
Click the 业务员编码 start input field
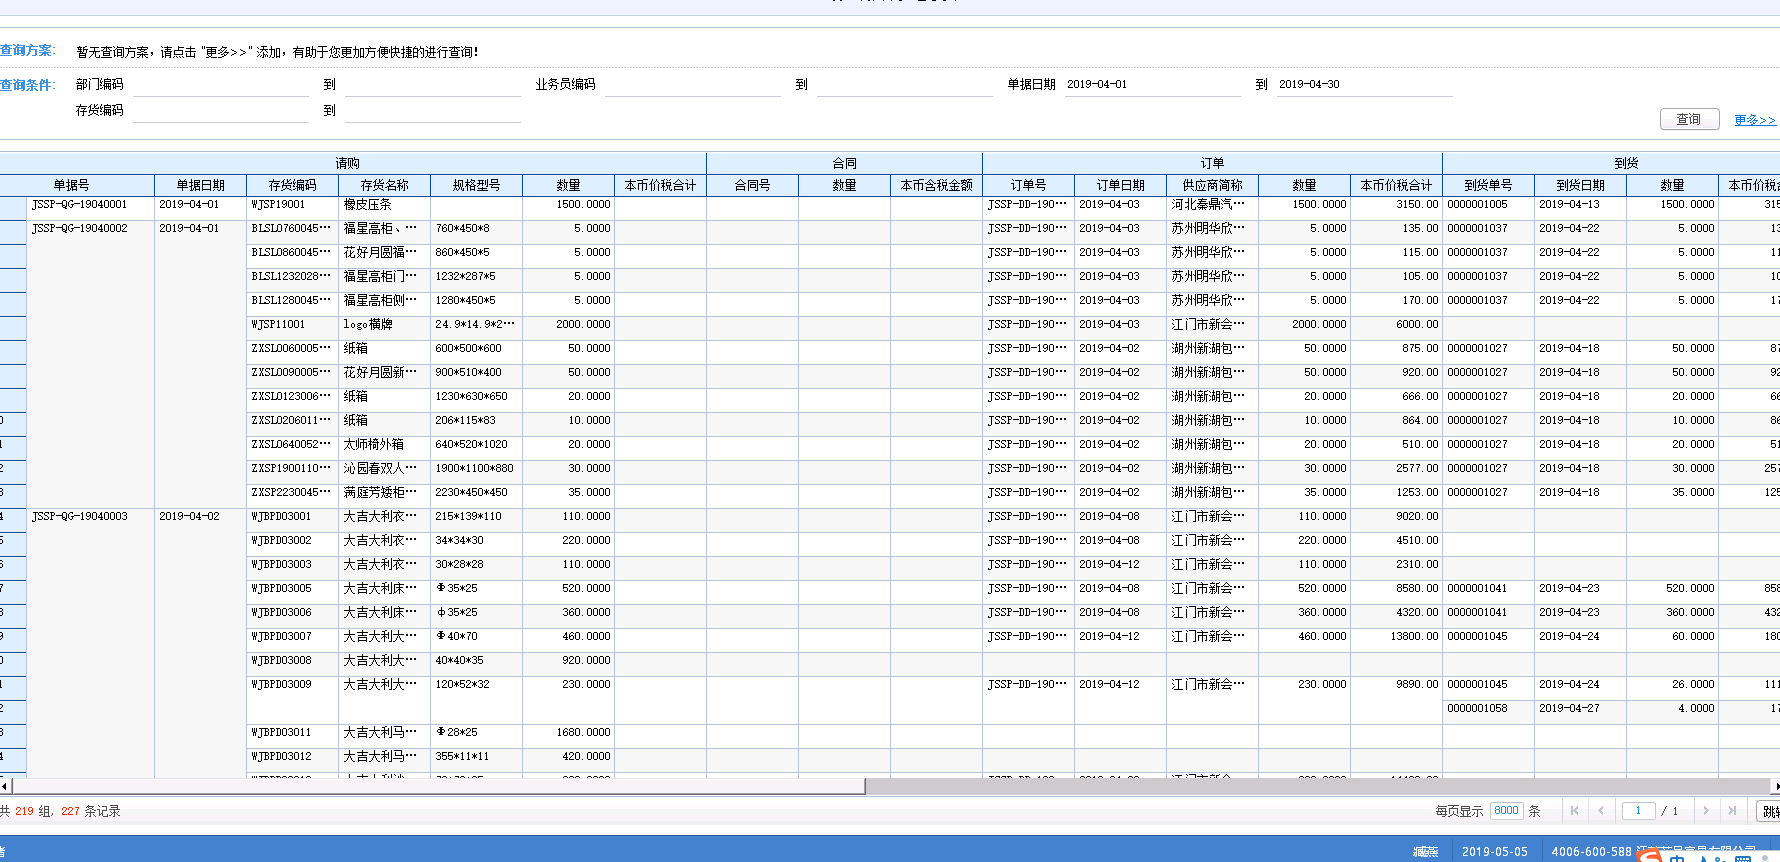pos(692,85)
